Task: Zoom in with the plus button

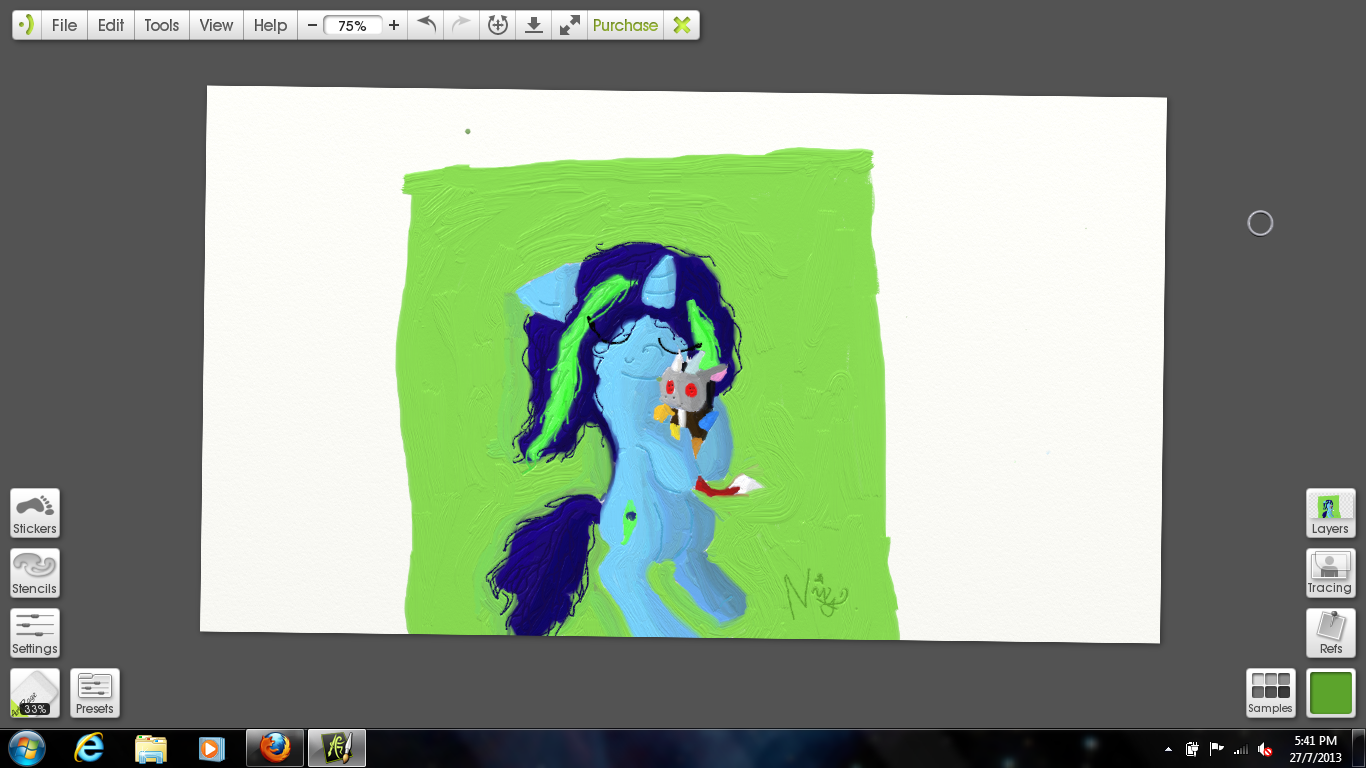Action: pyautogui.click(x=394, y=25)
